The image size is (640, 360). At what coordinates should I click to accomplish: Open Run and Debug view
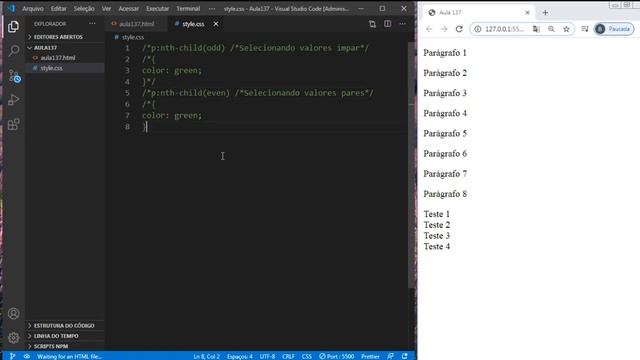pyautogui.click(x=13, y=100)
